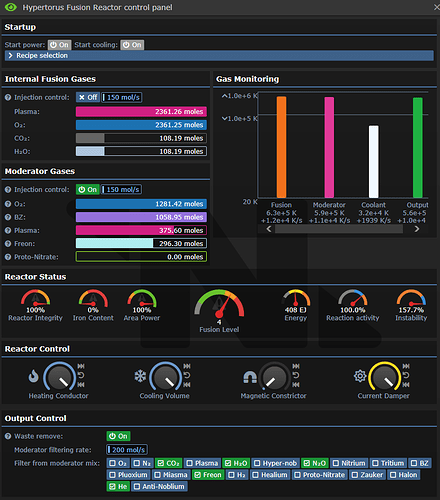Click the moderator filtering rate input field

127,450
